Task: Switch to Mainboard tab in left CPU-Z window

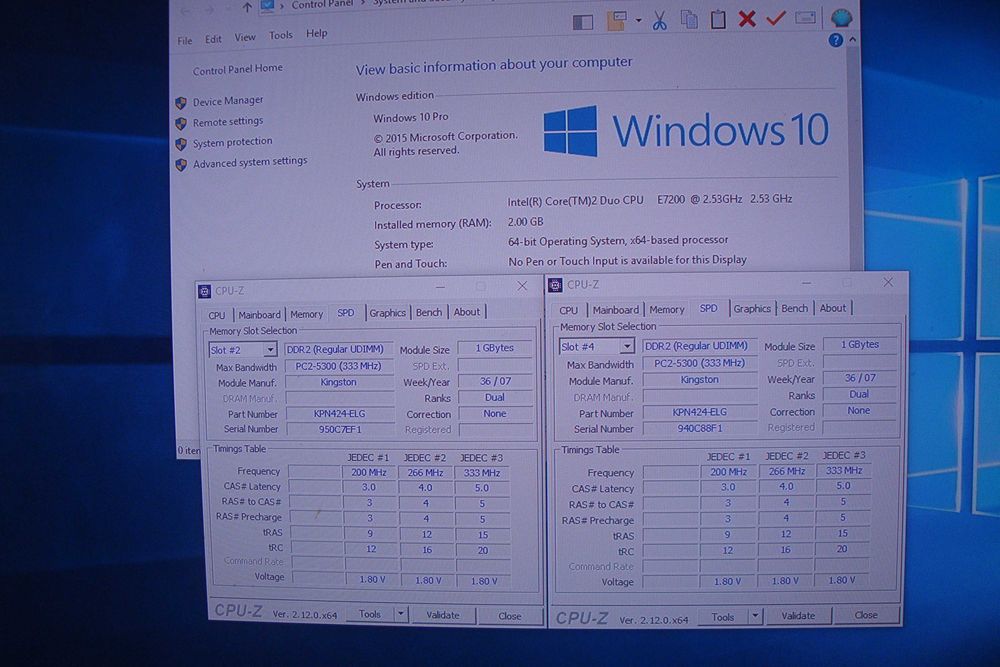Action: click(x=259, y=314)
